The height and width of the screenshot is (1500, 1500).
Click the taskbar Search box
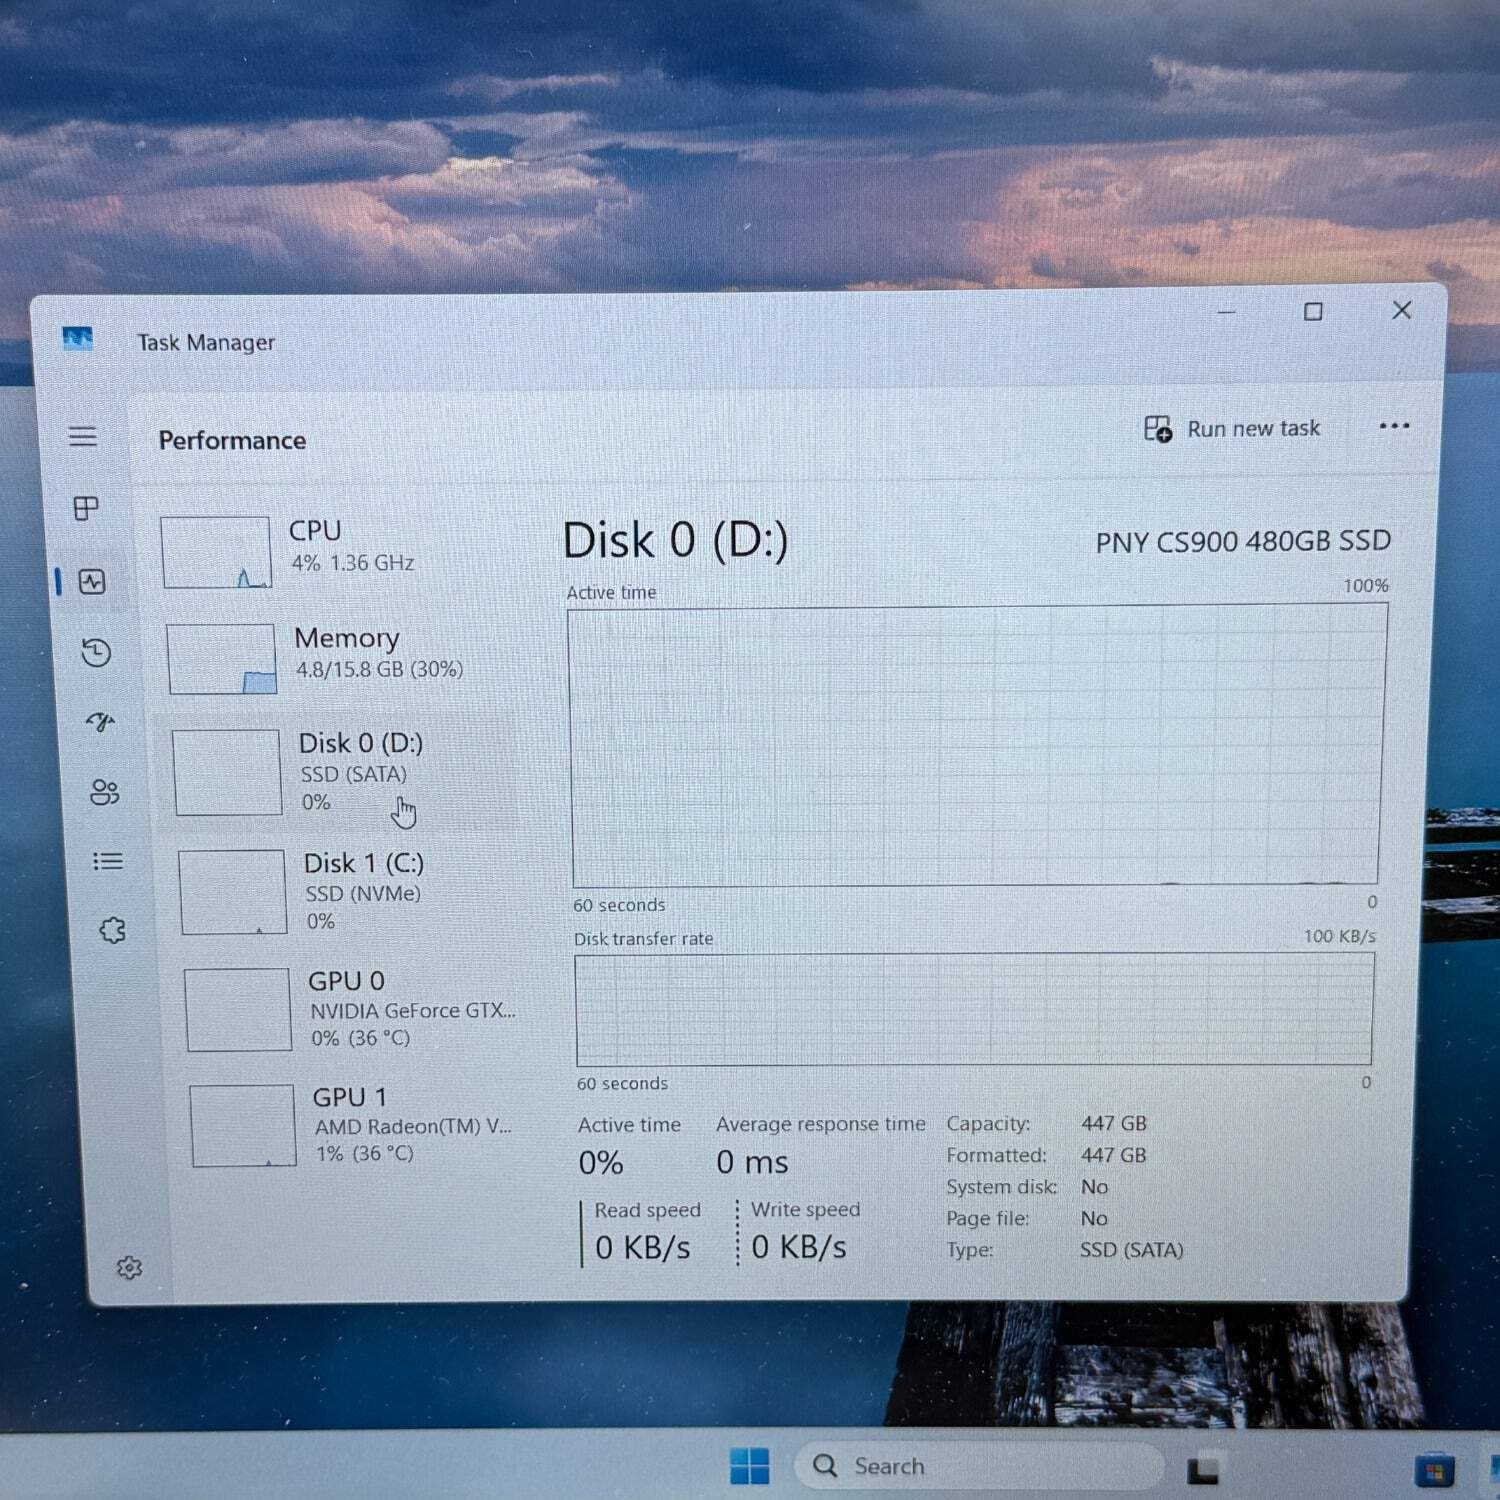980,1466
